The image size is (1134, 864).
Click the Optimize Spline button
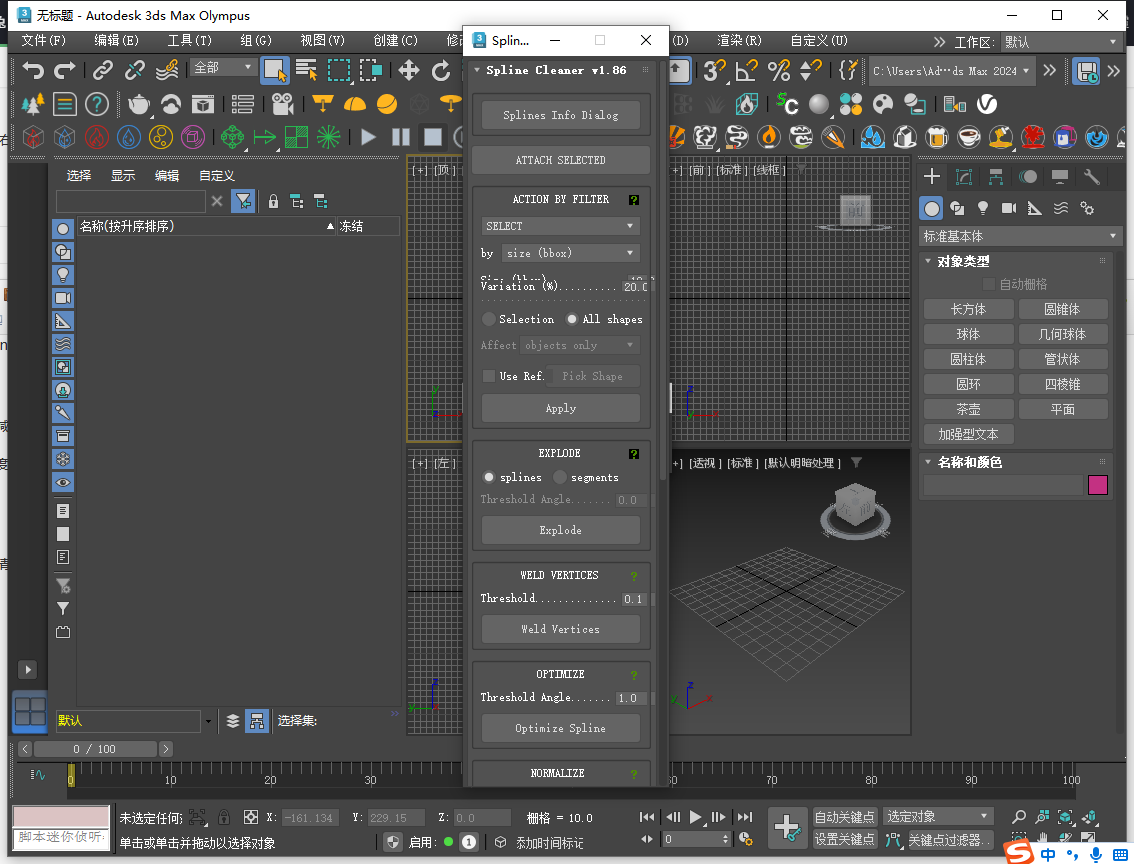(x=560, y=728)
